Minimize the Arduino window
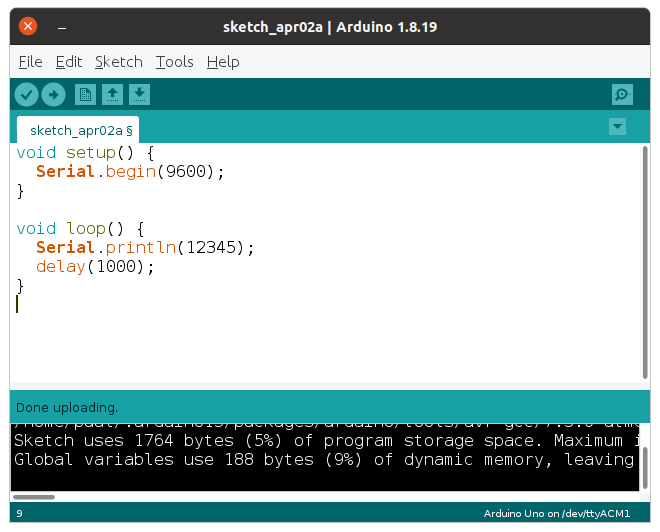Screen dimensions: 660x532 62,28
